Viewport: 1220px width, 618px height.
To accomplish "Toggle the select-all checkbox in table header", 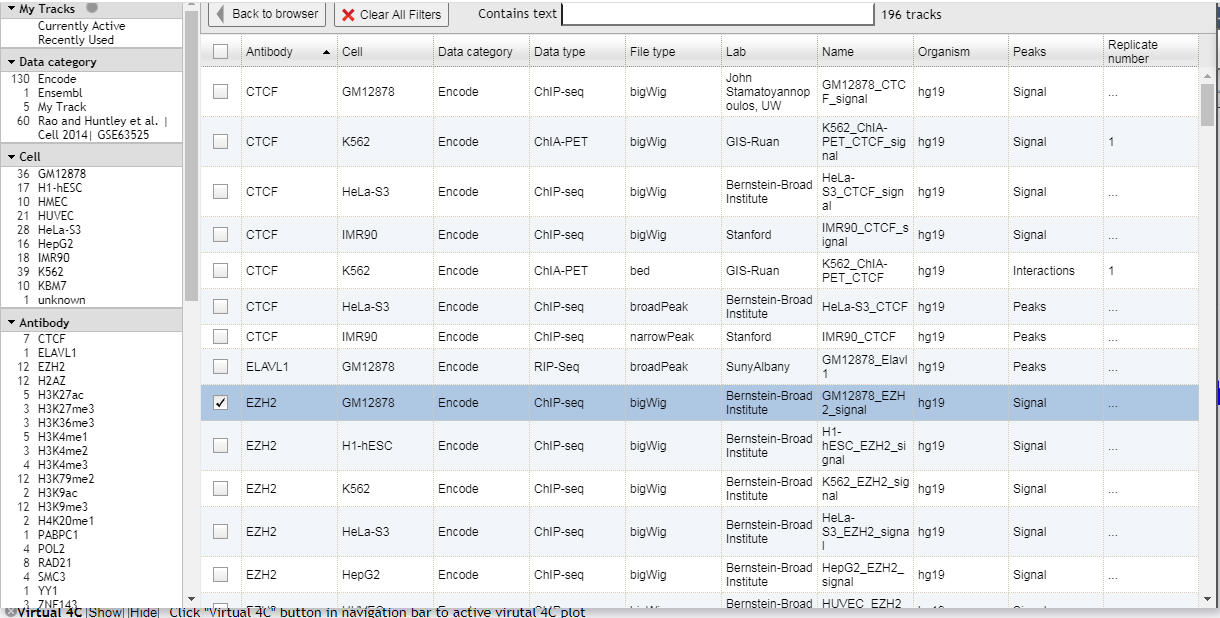I will click(x=220, y=52).
